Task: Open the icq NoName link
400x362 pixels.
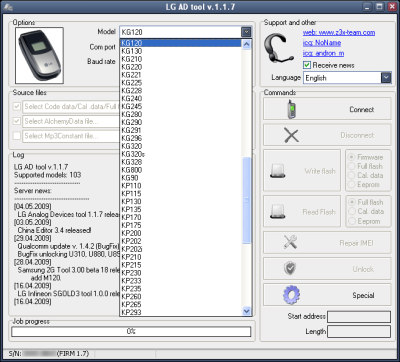Action: click(x=322, y=43)
